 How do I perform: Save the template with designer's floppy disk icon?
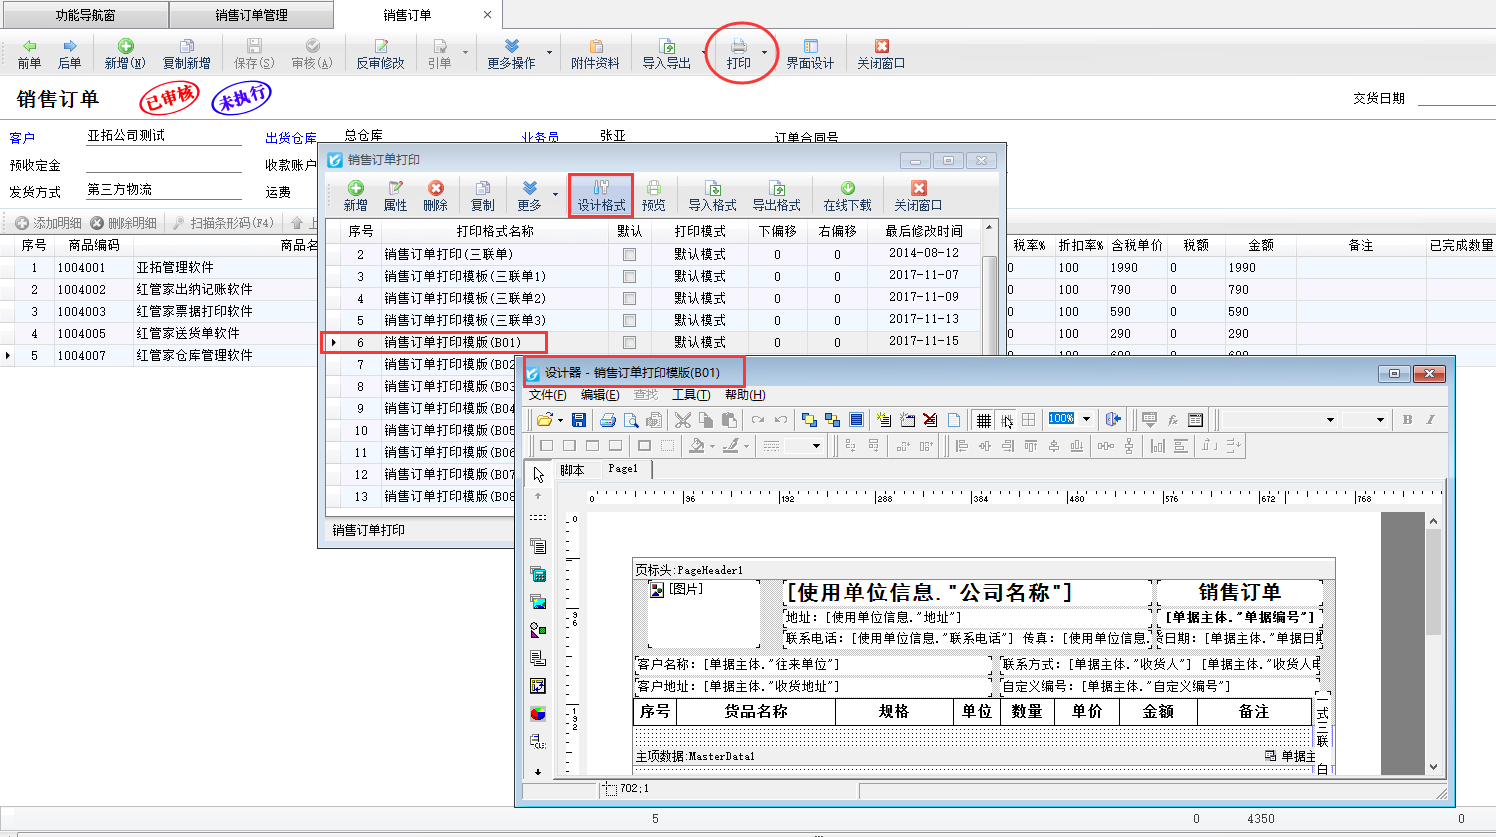point(578,420)
